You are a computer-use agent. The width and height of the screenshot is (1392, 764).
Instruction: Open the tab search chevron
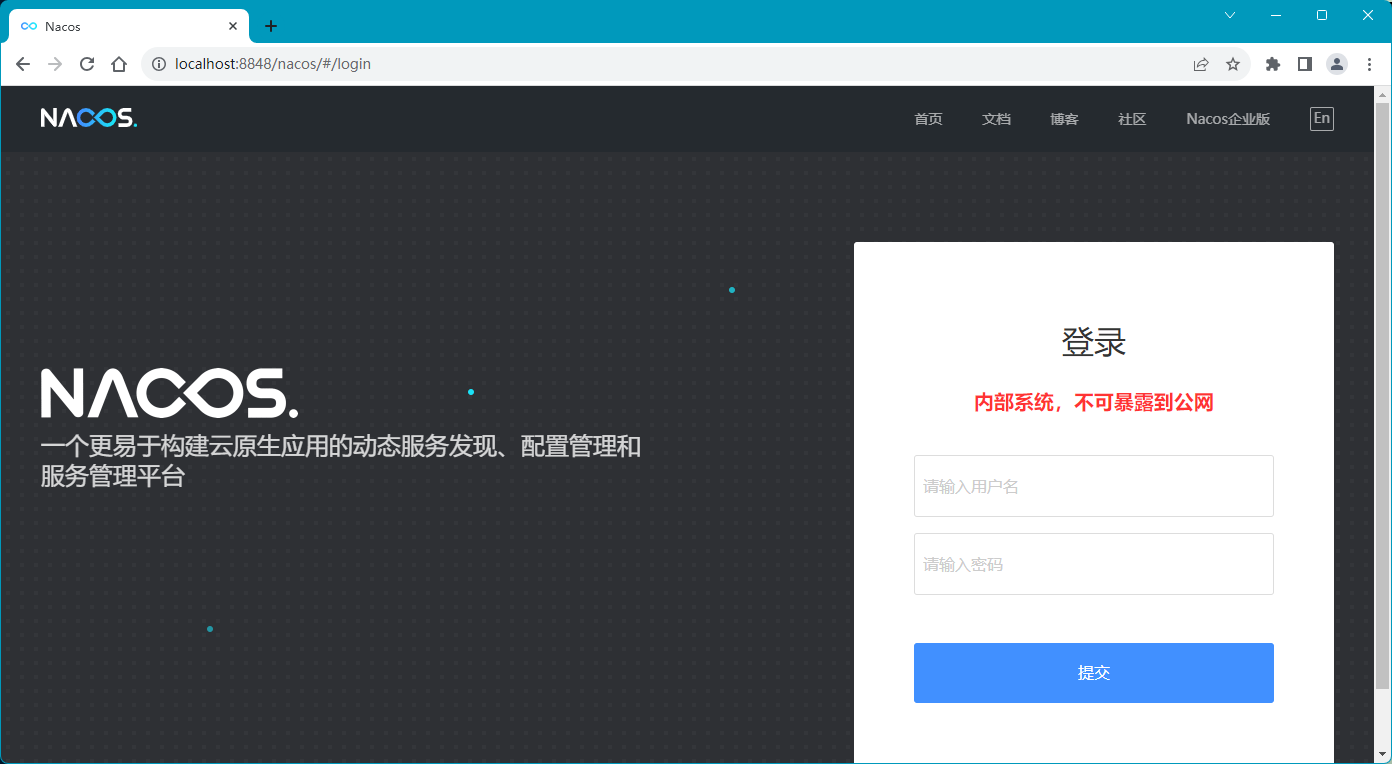1230,15
